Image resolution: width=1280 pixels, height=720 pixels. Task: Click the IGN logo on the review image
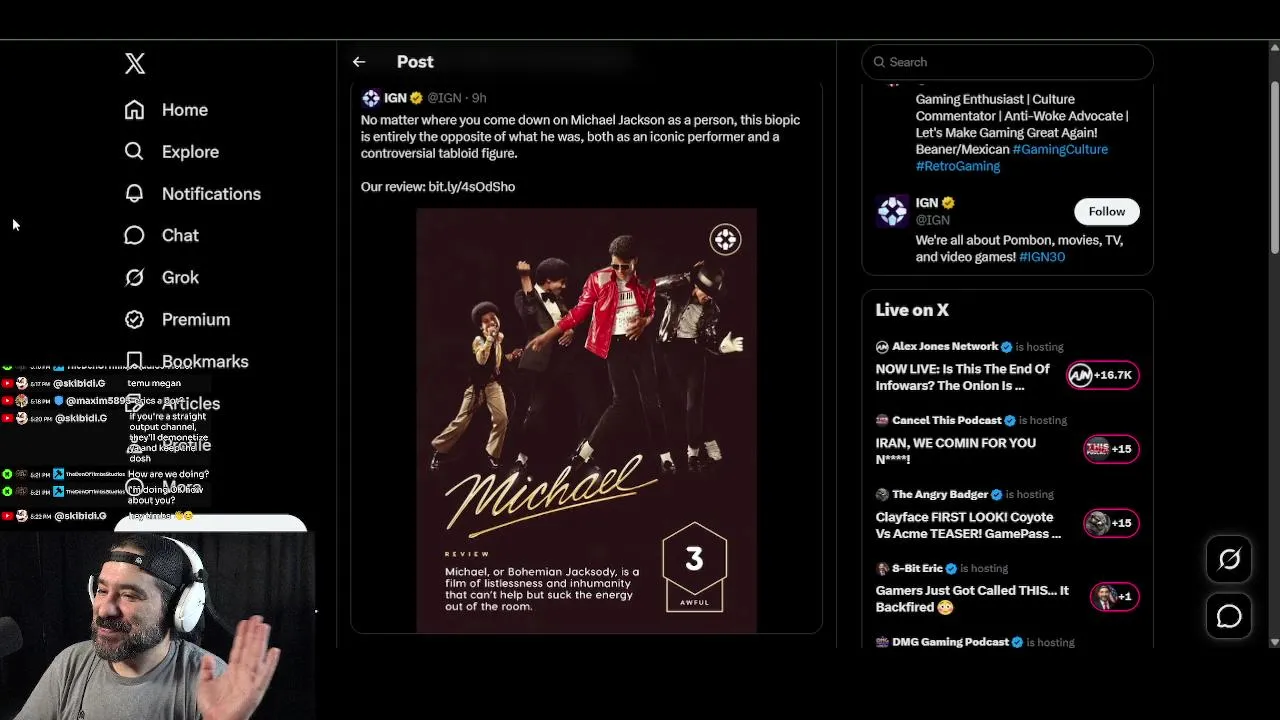(x=725, y=239)
